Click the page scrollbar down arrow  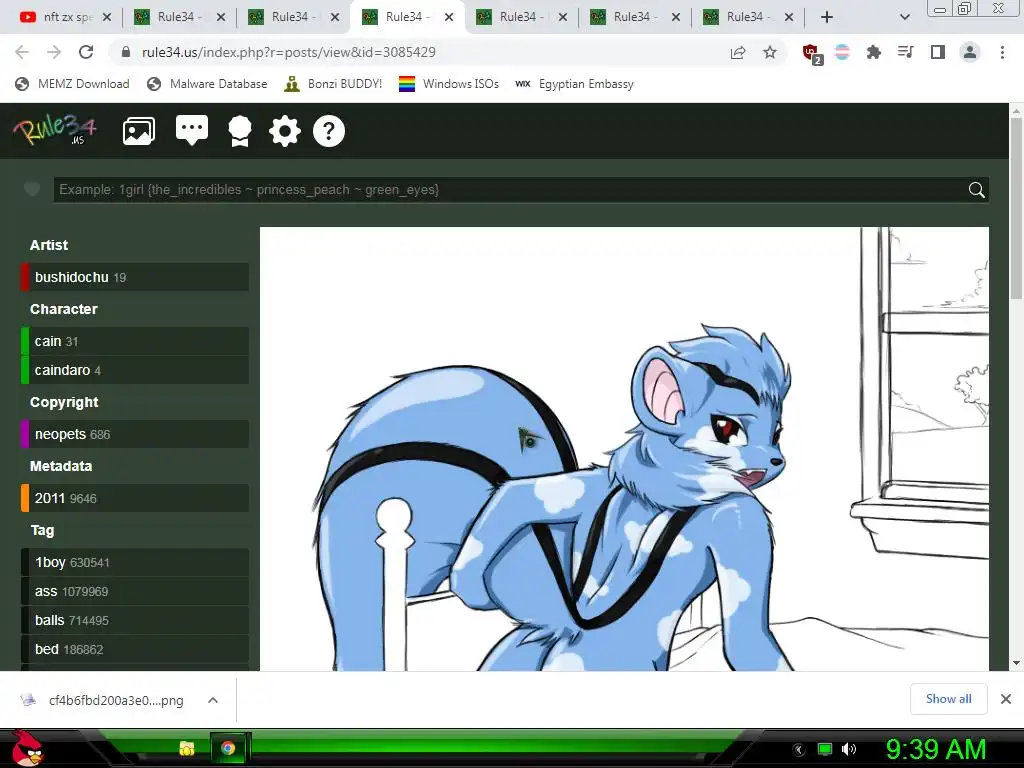[1017, 664]
